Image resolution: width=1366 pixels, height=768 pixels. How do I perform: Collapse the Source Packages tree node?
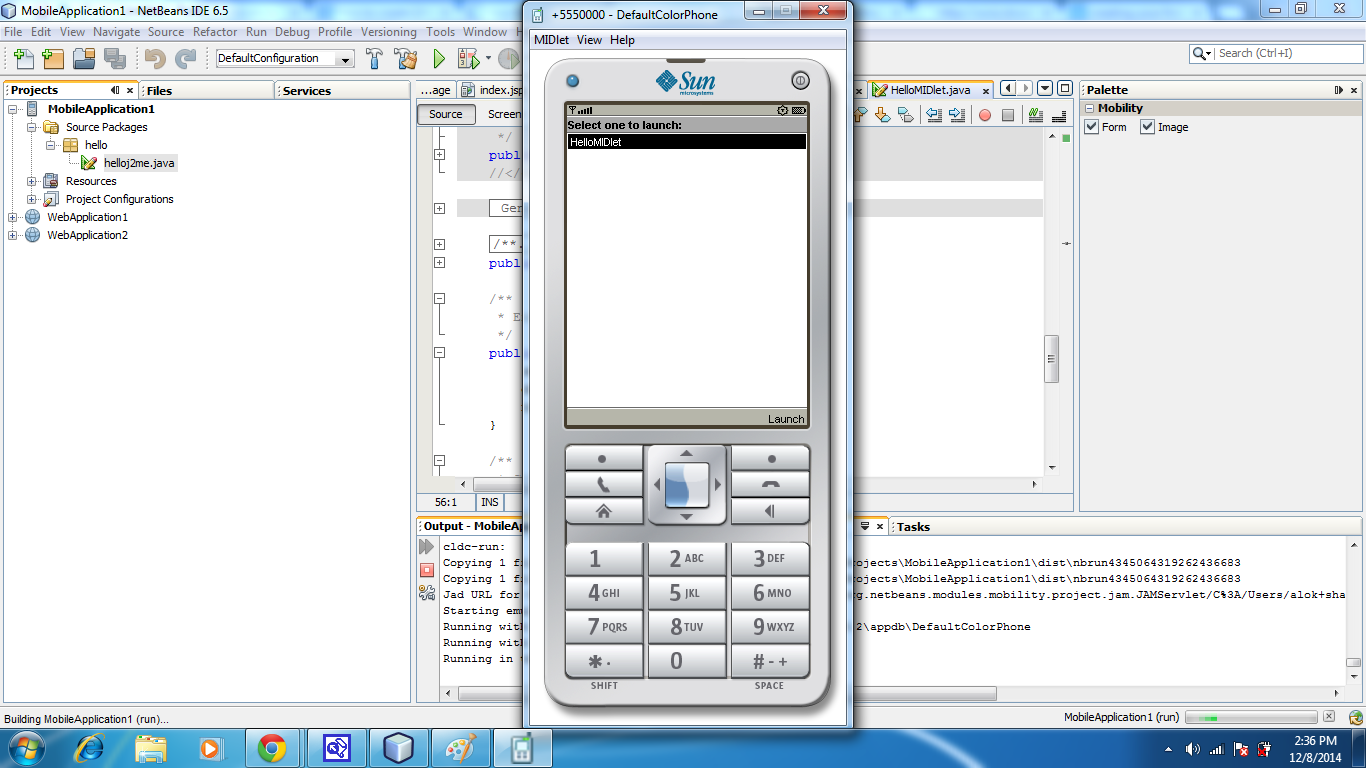click(x=32, y=127)
